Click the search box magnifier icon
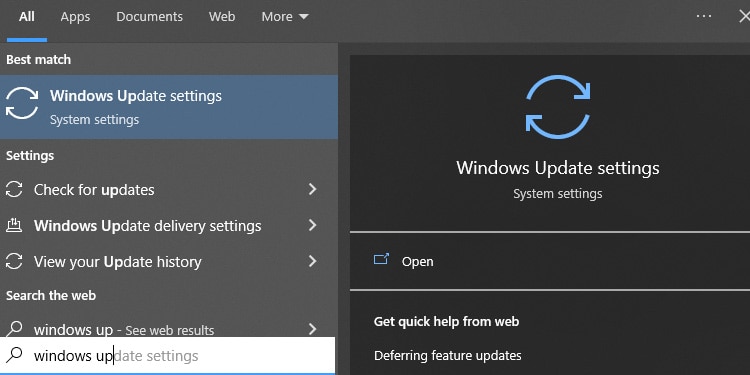The width and height of the screenshot is (750, 375). 14,354
